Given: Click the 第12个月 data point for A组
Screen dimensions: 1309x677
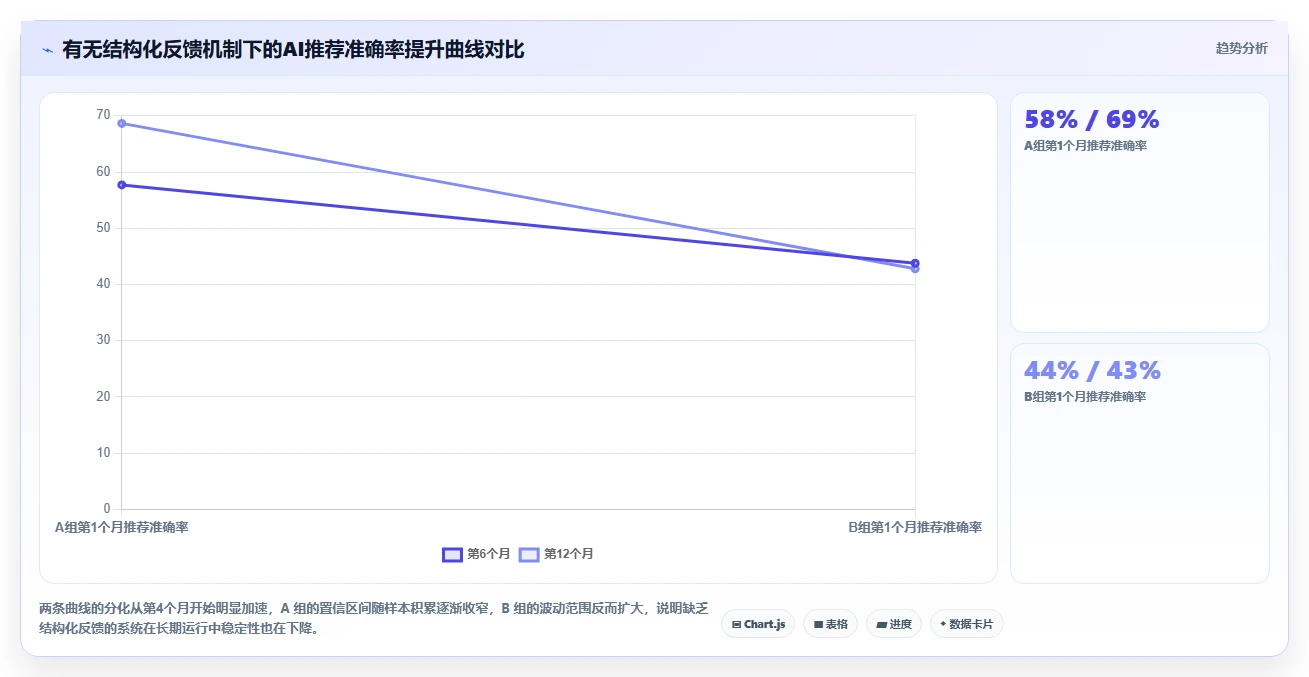Looking at the screenshot, I should pyautogui.click(x=121, y=123).
